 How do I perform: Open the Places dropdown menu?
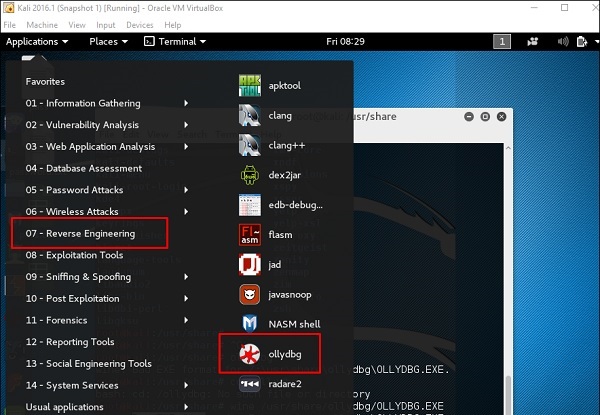pos(108,42)
